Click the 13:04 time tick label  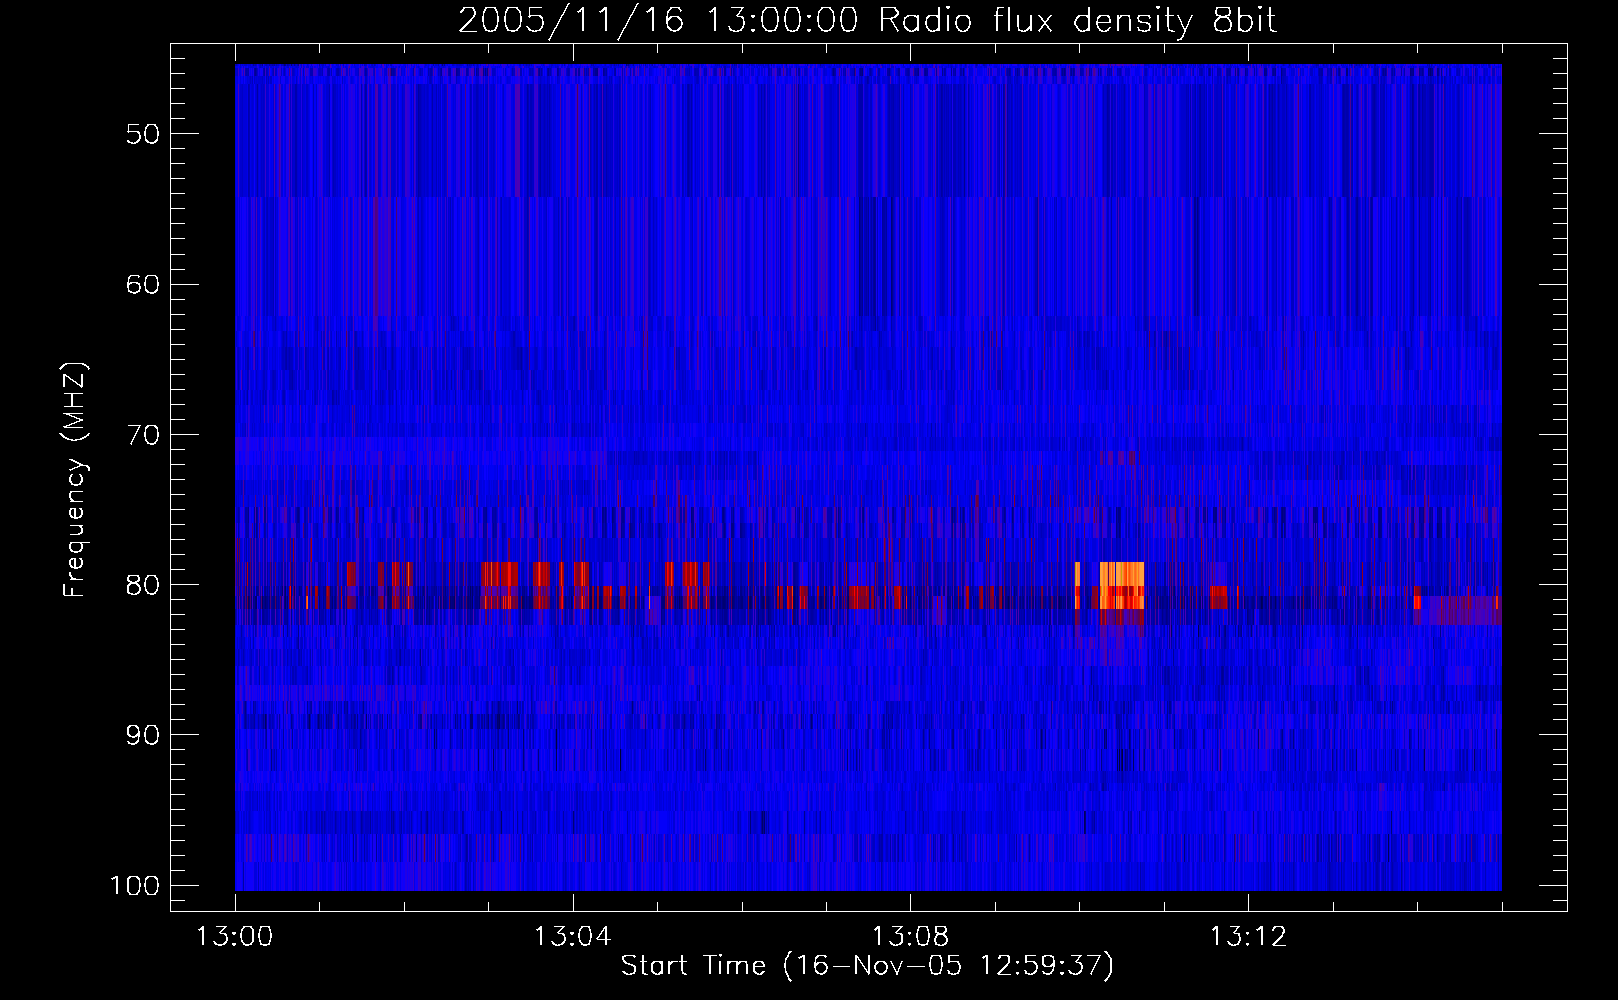[572, 938]
